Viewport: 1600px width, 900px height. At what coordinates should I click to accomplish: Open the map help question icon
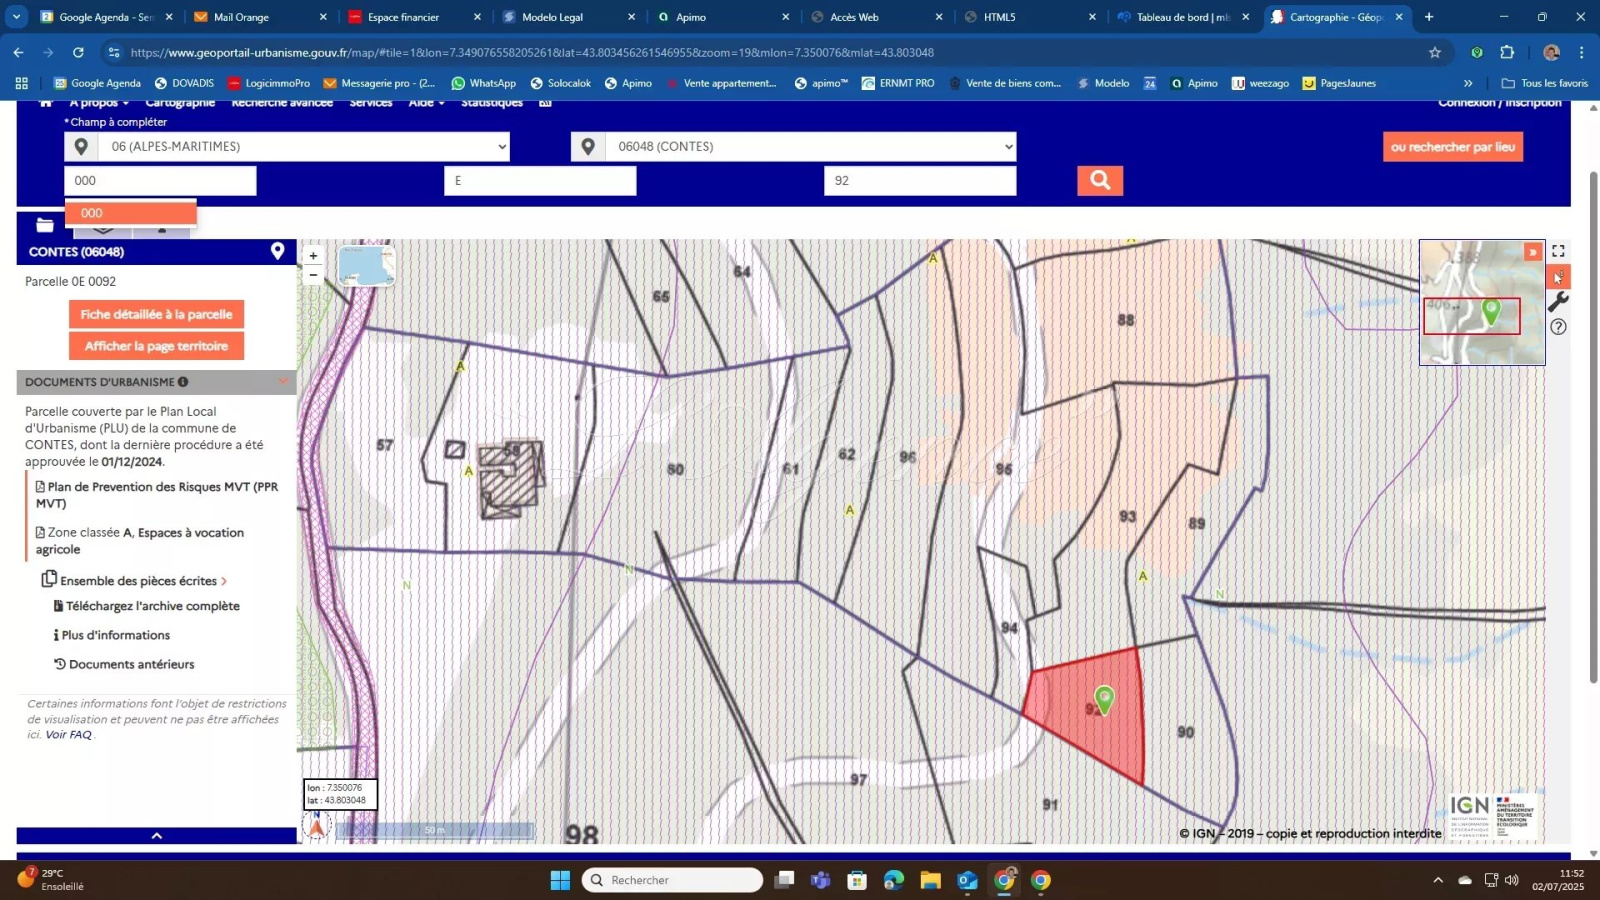click(x=1558, y=327)
